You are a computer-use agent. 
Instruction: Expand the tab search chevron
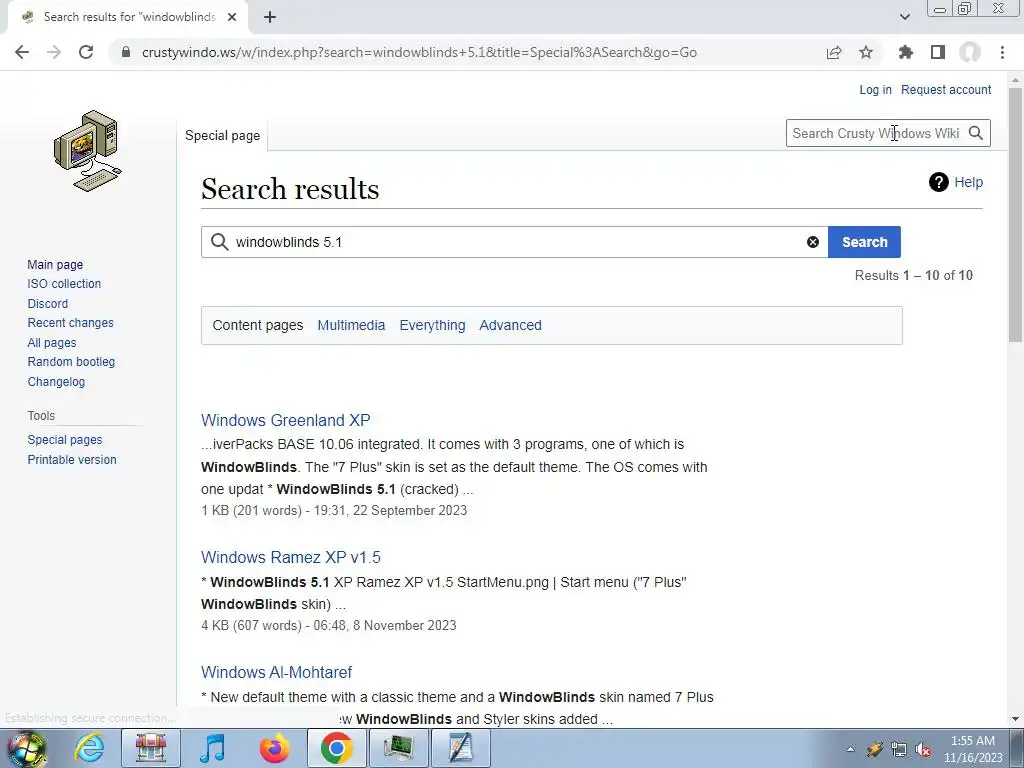(x=904, y=17)
